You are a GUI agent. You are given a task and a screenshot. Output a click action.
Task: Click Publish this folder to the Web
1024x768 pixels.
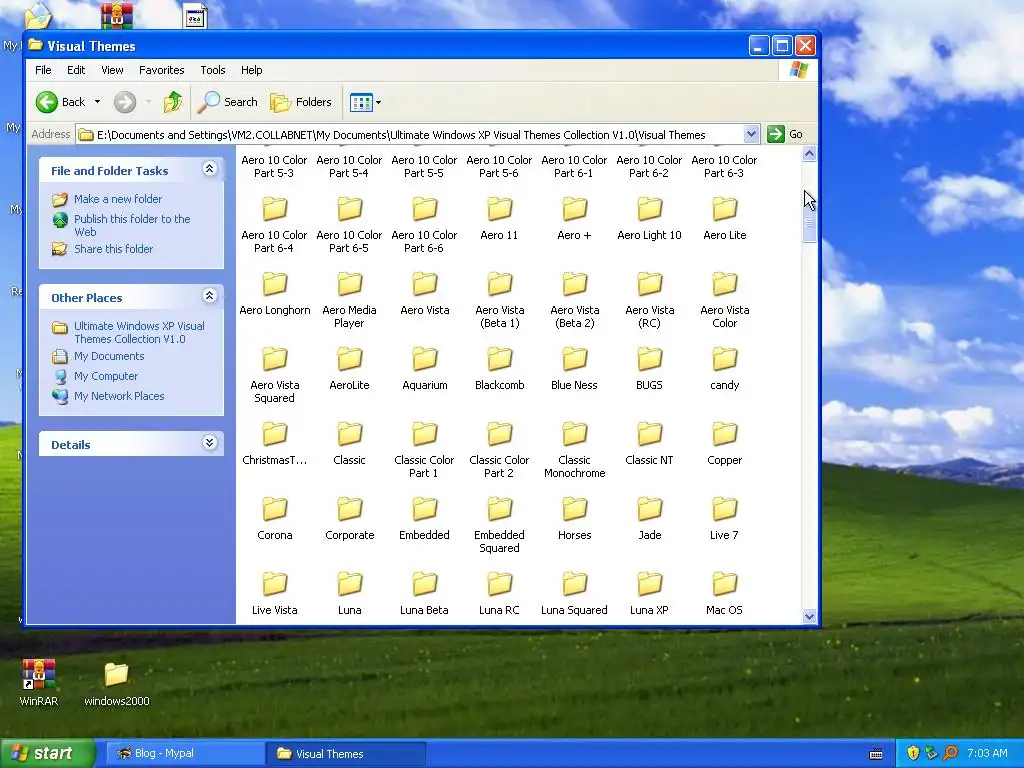pyautogui.click(x=132, y=225)
